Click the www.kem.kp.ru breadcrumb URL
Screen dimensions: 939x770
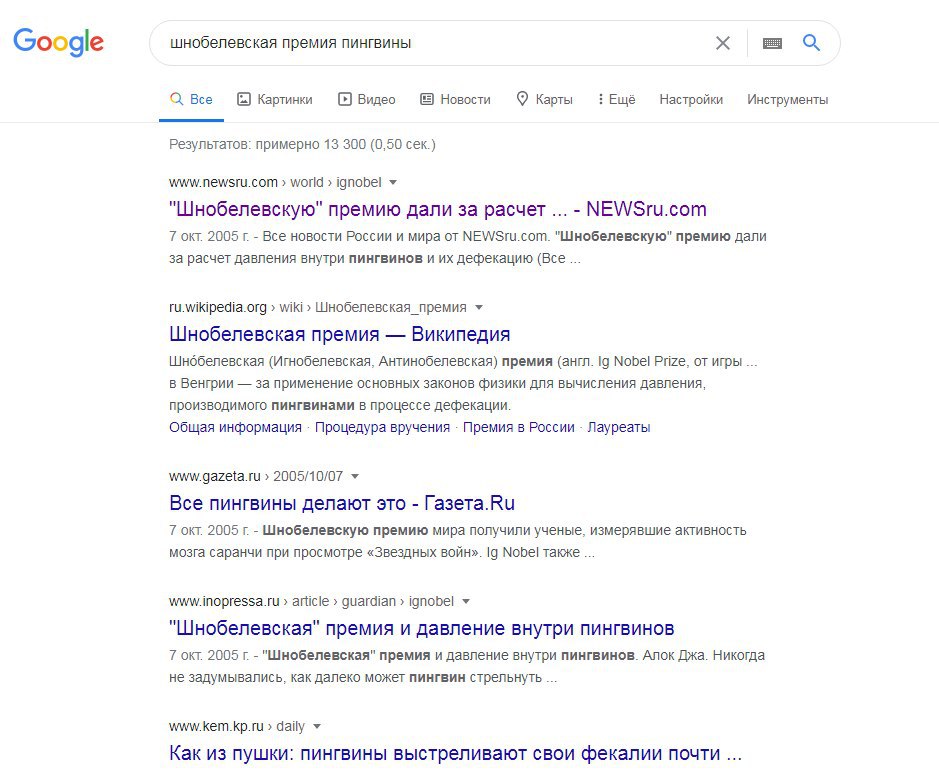[x=216, y=726]
